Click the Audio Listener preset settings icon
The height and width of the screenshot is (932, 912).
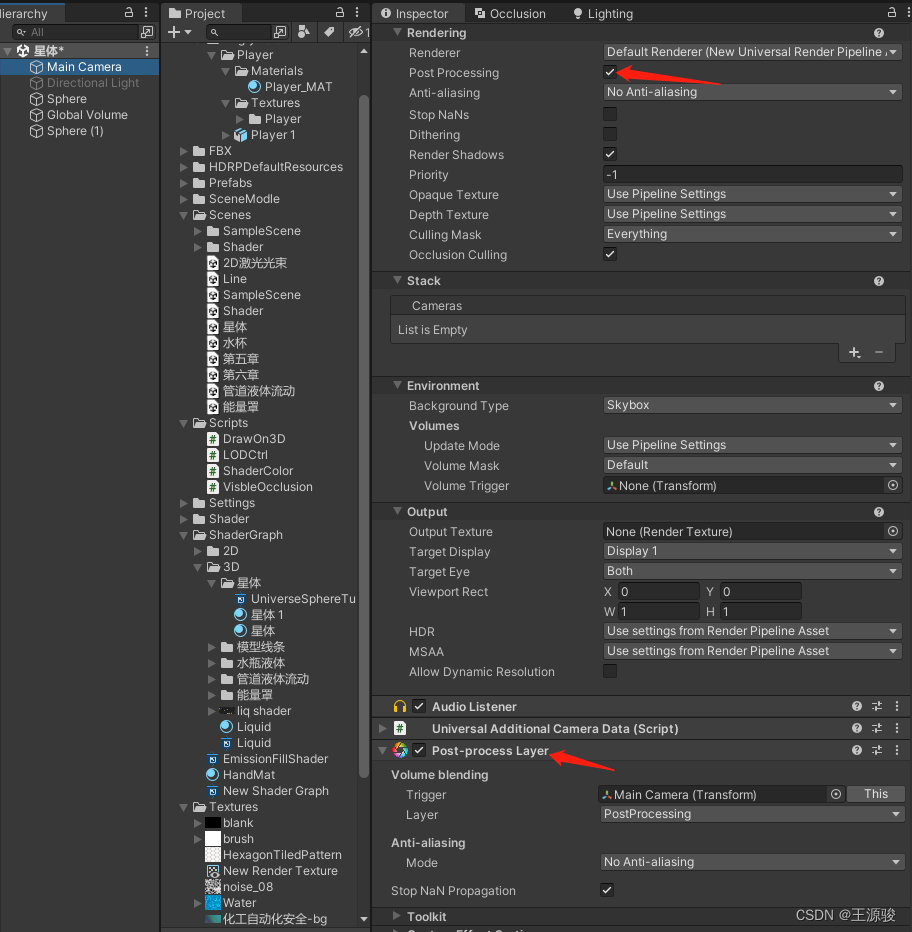(x=877, y=706)
